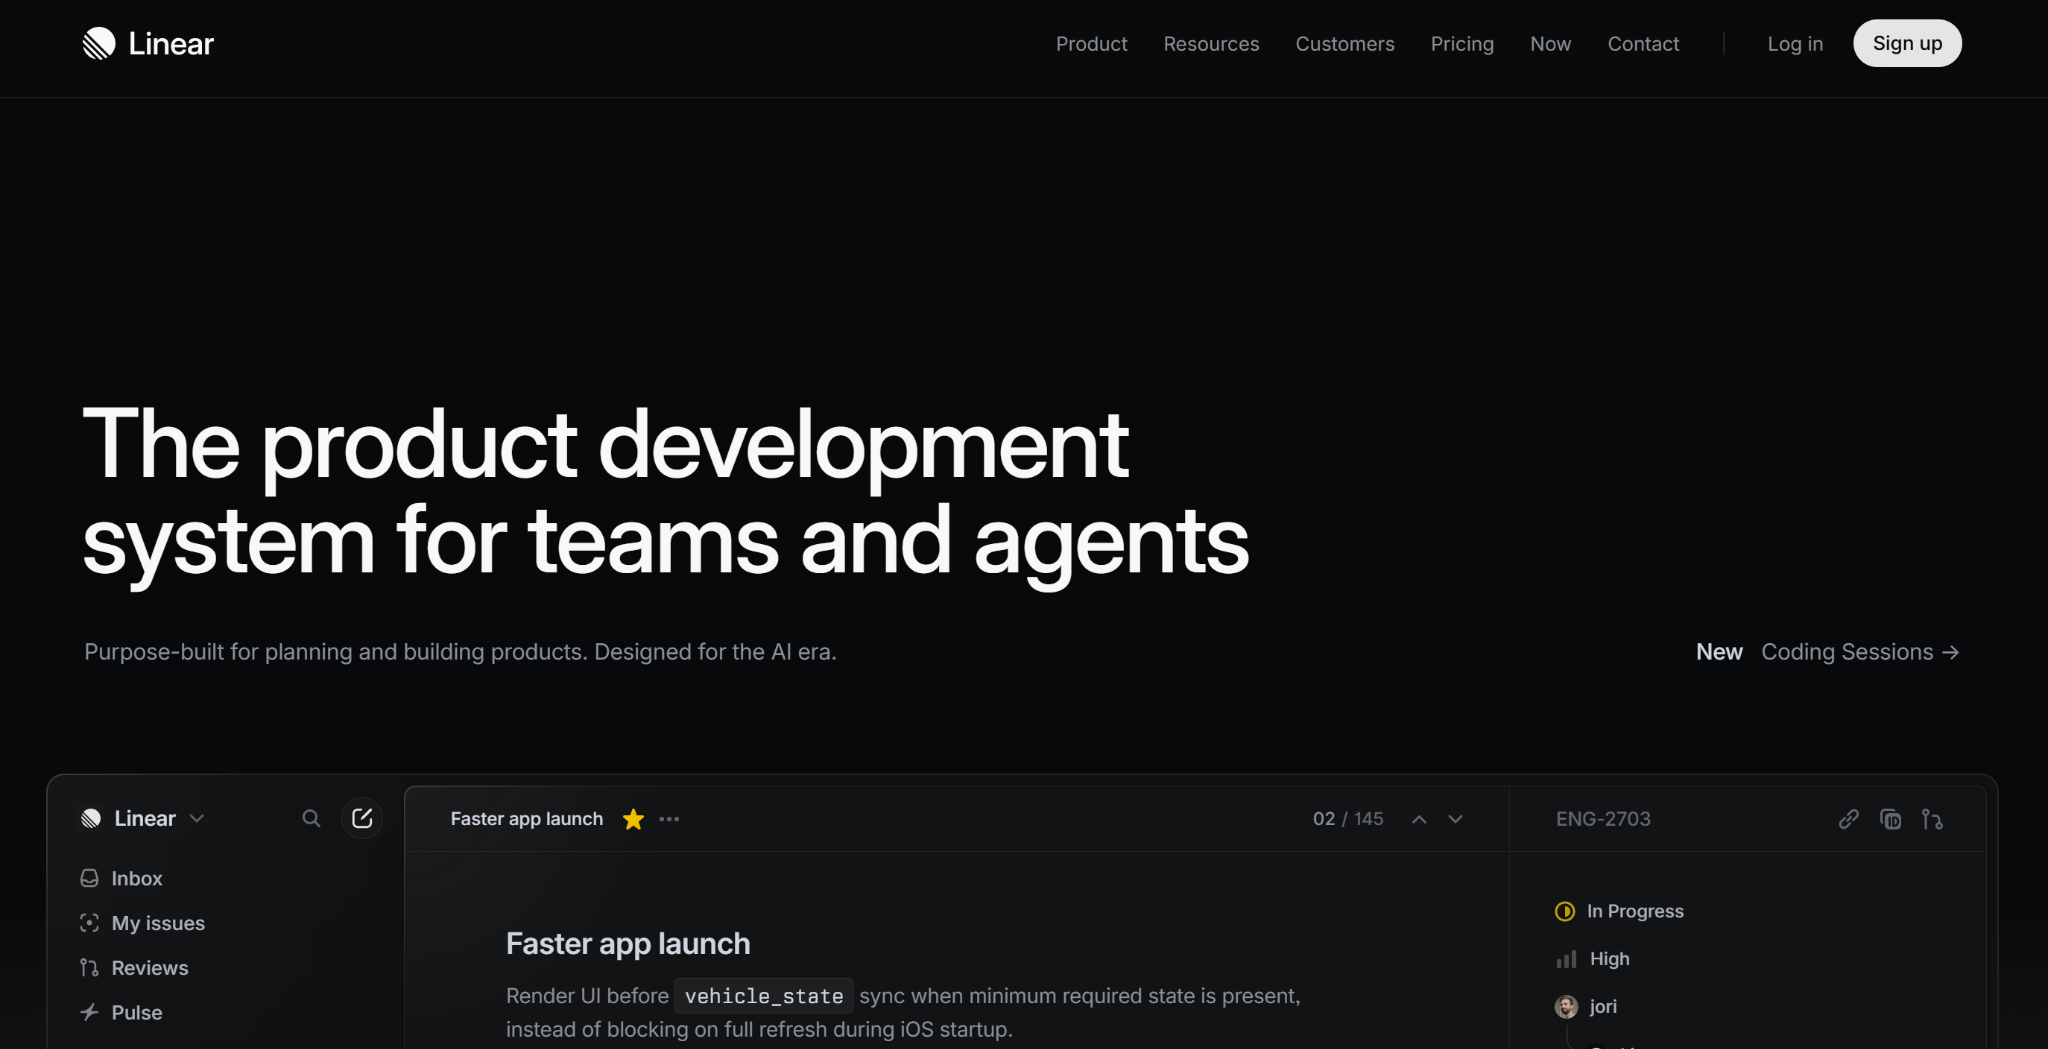Open Pulse in the sidebar
The height and width of the screenshot is (1049, 2048).
tap(121, 1012)
